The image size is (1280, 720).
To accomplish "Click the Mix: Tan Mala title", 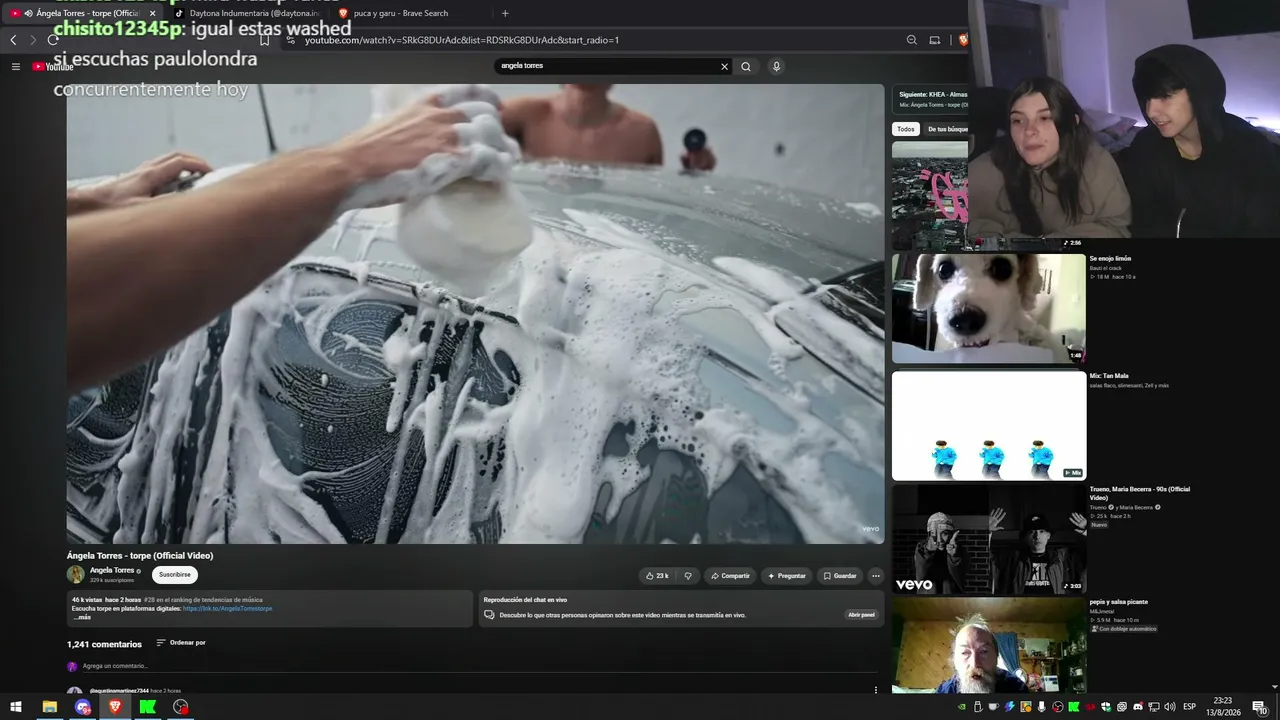I will (x=1109, y=376).
